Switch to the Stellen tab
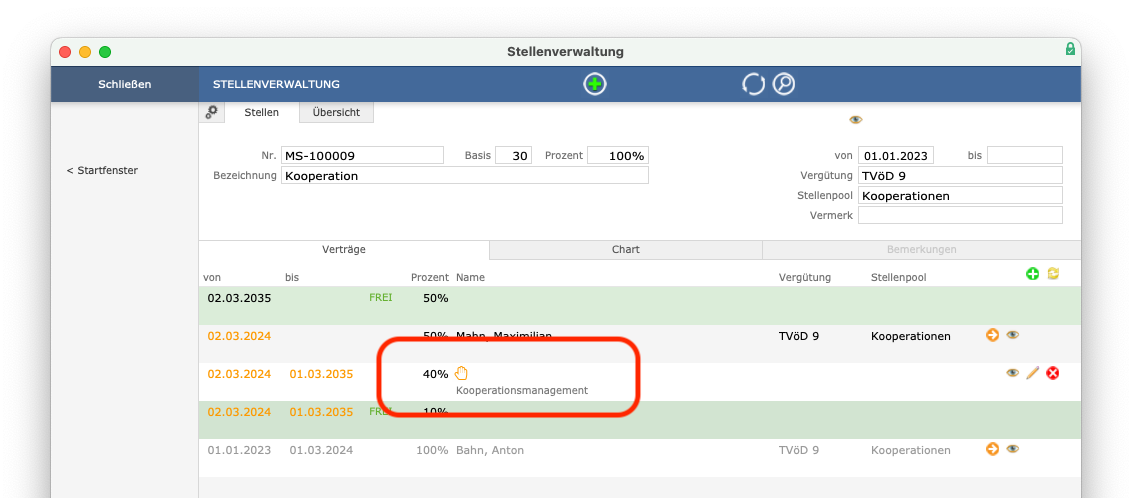Screen dimensions: 1137x498 click(262, 112)
